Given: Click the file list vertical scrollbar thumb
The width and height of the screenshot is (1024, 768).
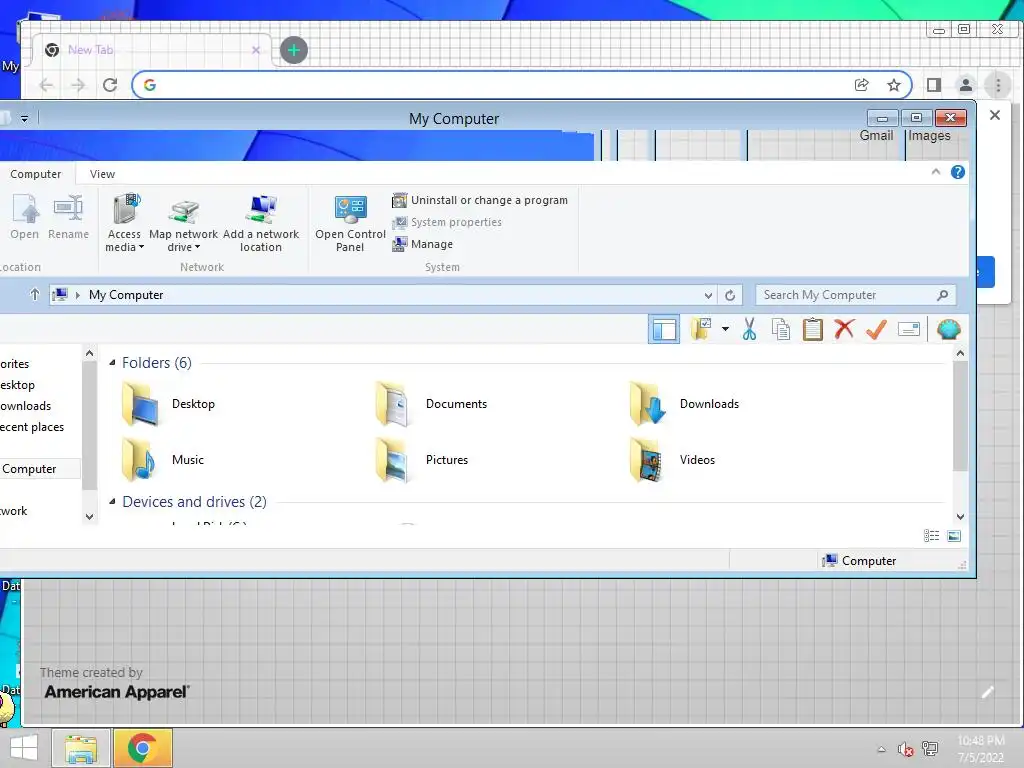Looking at the screenshot, I should click(x=960, y=415).
